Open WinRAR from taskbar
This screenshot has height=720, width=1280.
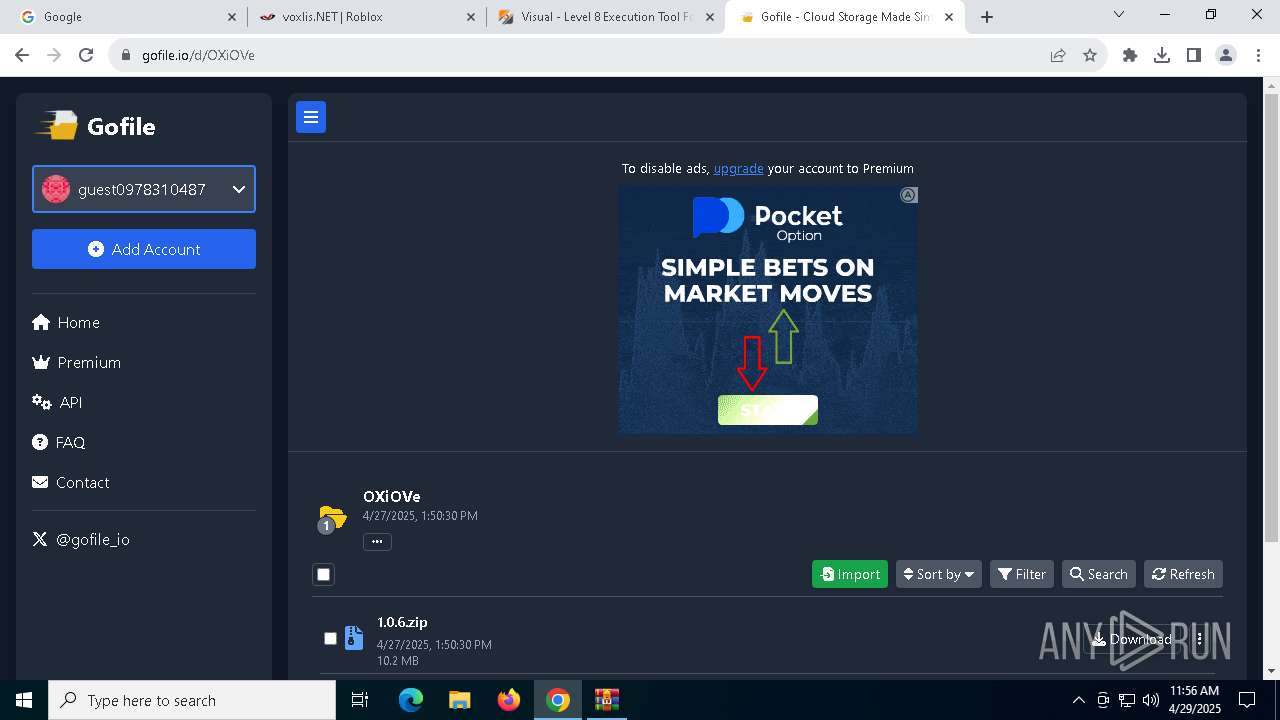(607, 700)
